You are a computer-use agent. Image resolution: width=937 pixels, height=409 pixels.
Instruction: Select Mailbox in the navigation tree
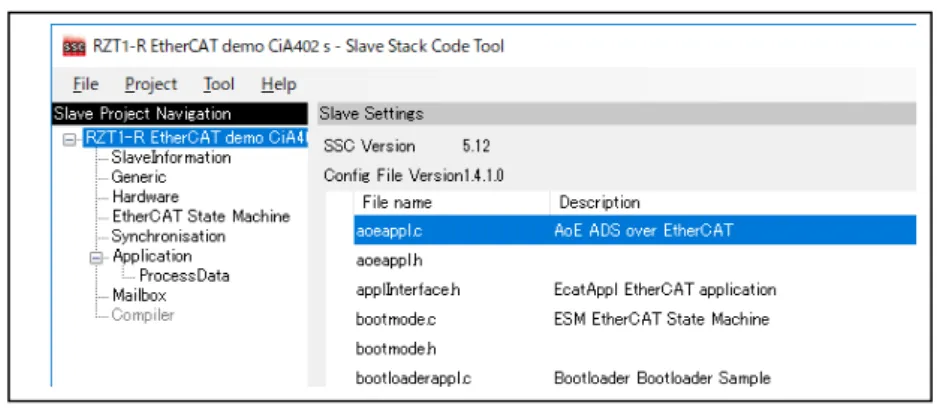[139, 295]
